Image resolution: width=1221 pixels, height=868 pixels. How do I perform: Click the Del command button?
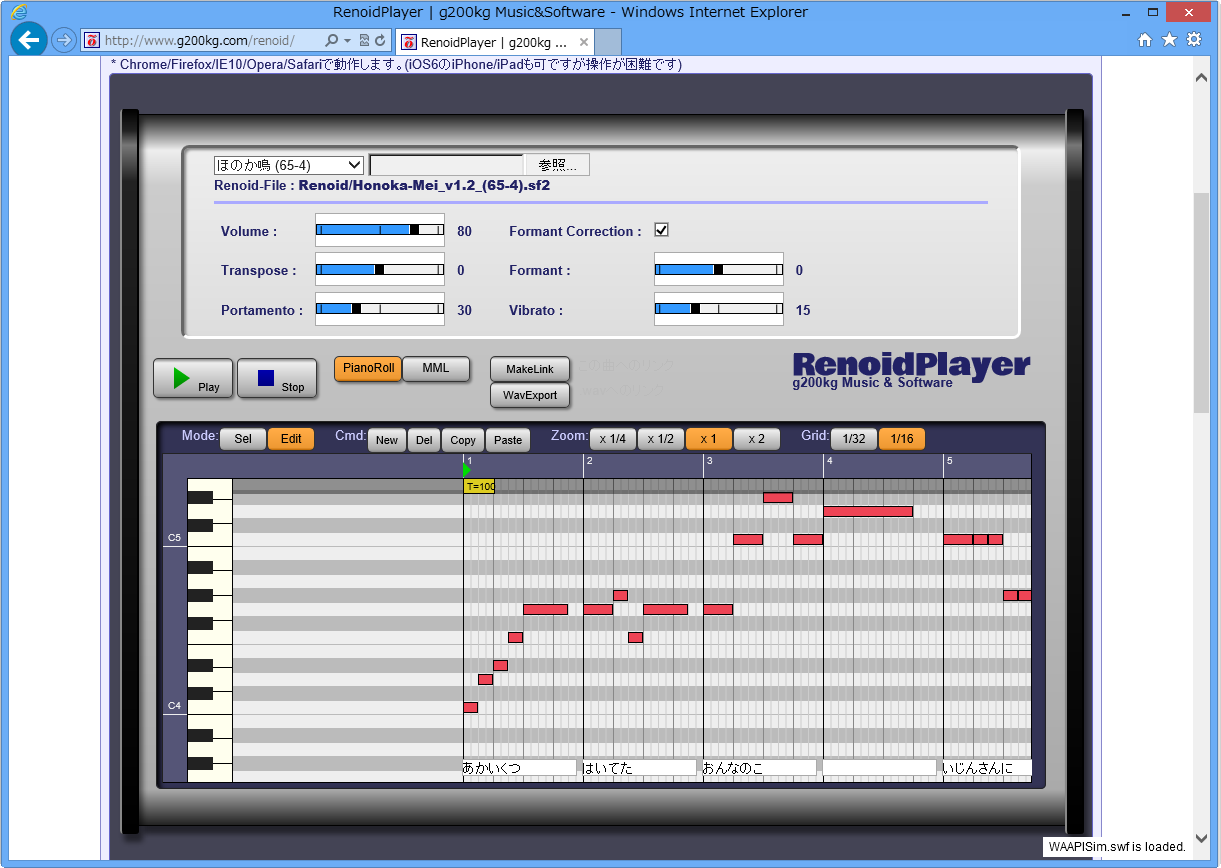[424, 440]
